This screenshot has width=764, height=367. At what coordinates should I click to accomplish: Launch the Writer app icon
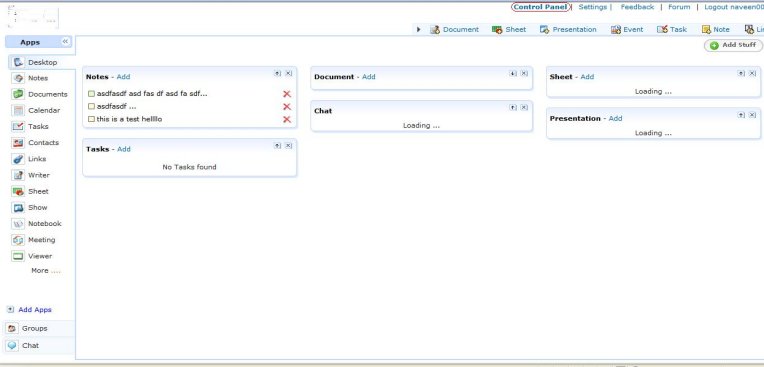click(x=19, y=175)
